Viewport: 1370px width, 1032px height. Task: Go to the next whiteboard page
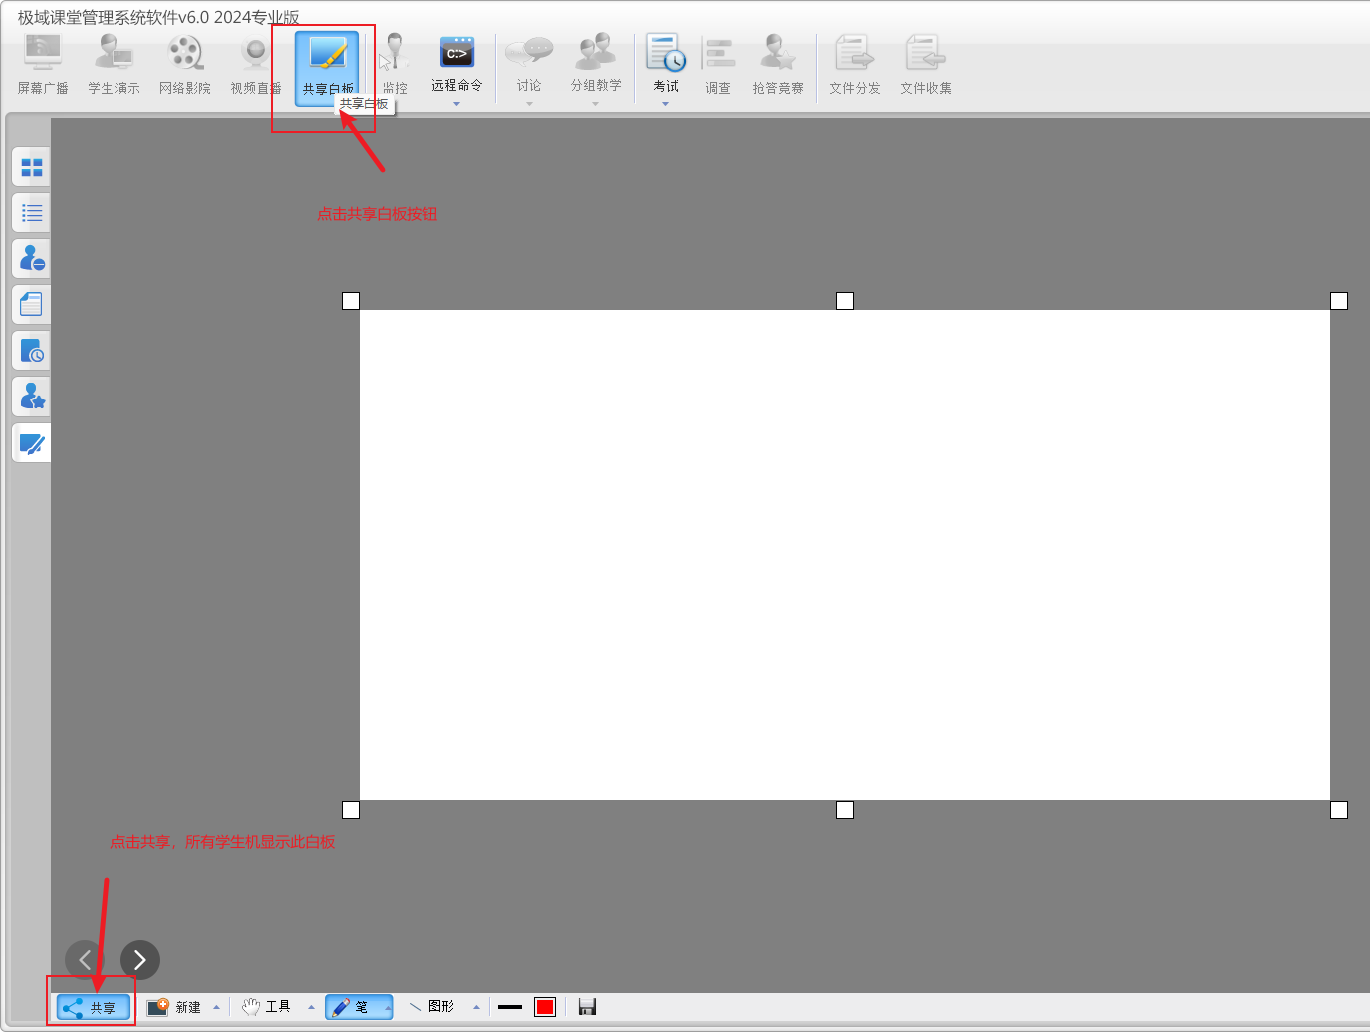[x=140, y=960]
